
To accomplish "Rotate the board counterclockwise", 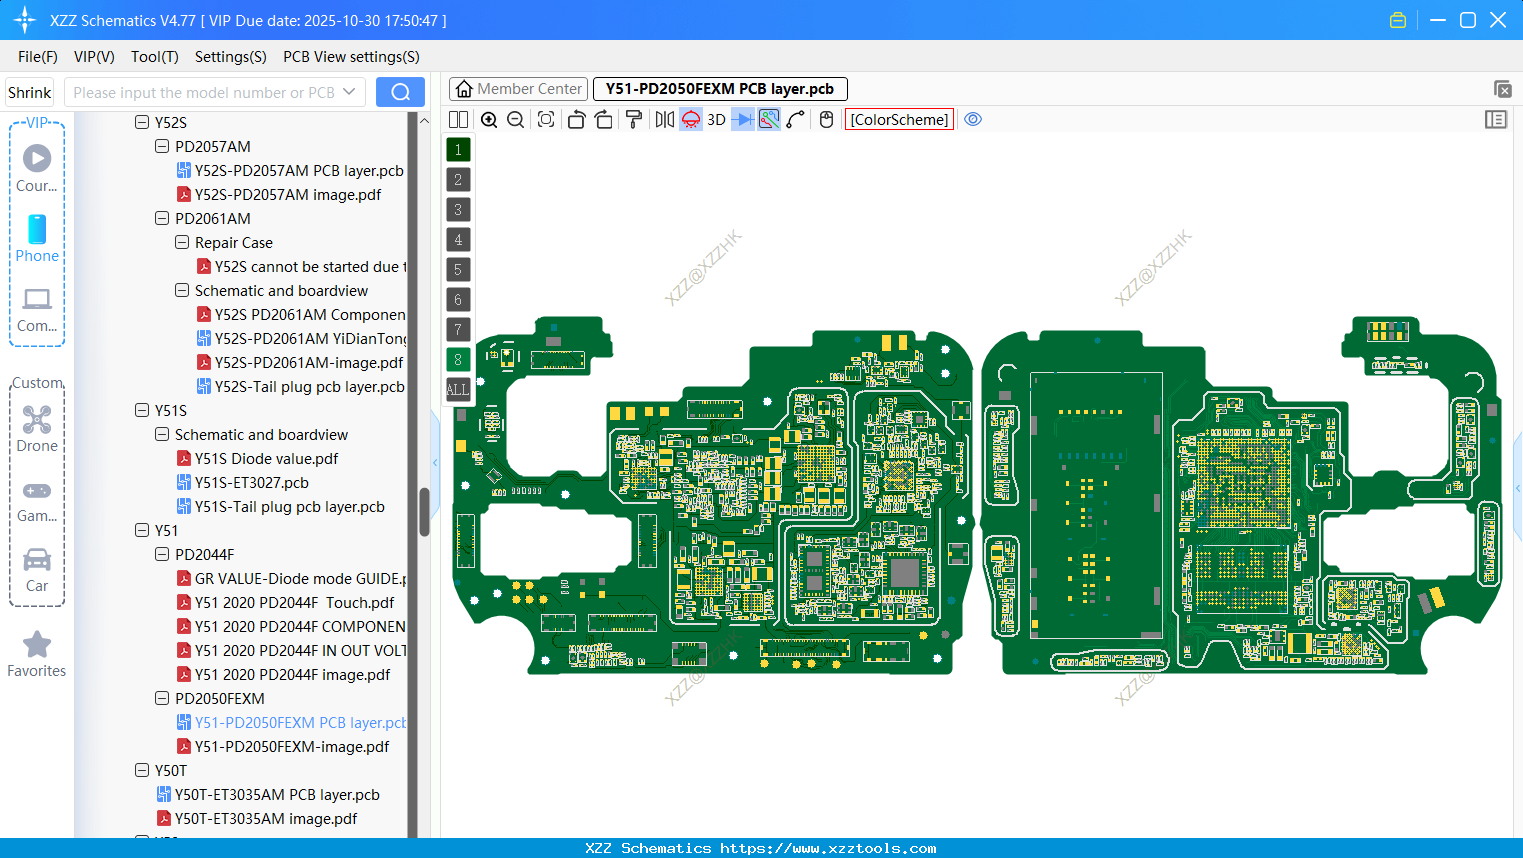I will click(x=578, y=119).
